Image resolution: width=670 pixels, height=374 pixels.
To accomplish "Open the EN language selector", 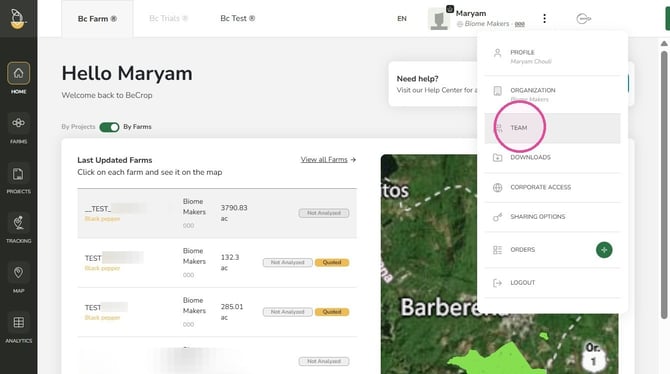I will (402, 18).
